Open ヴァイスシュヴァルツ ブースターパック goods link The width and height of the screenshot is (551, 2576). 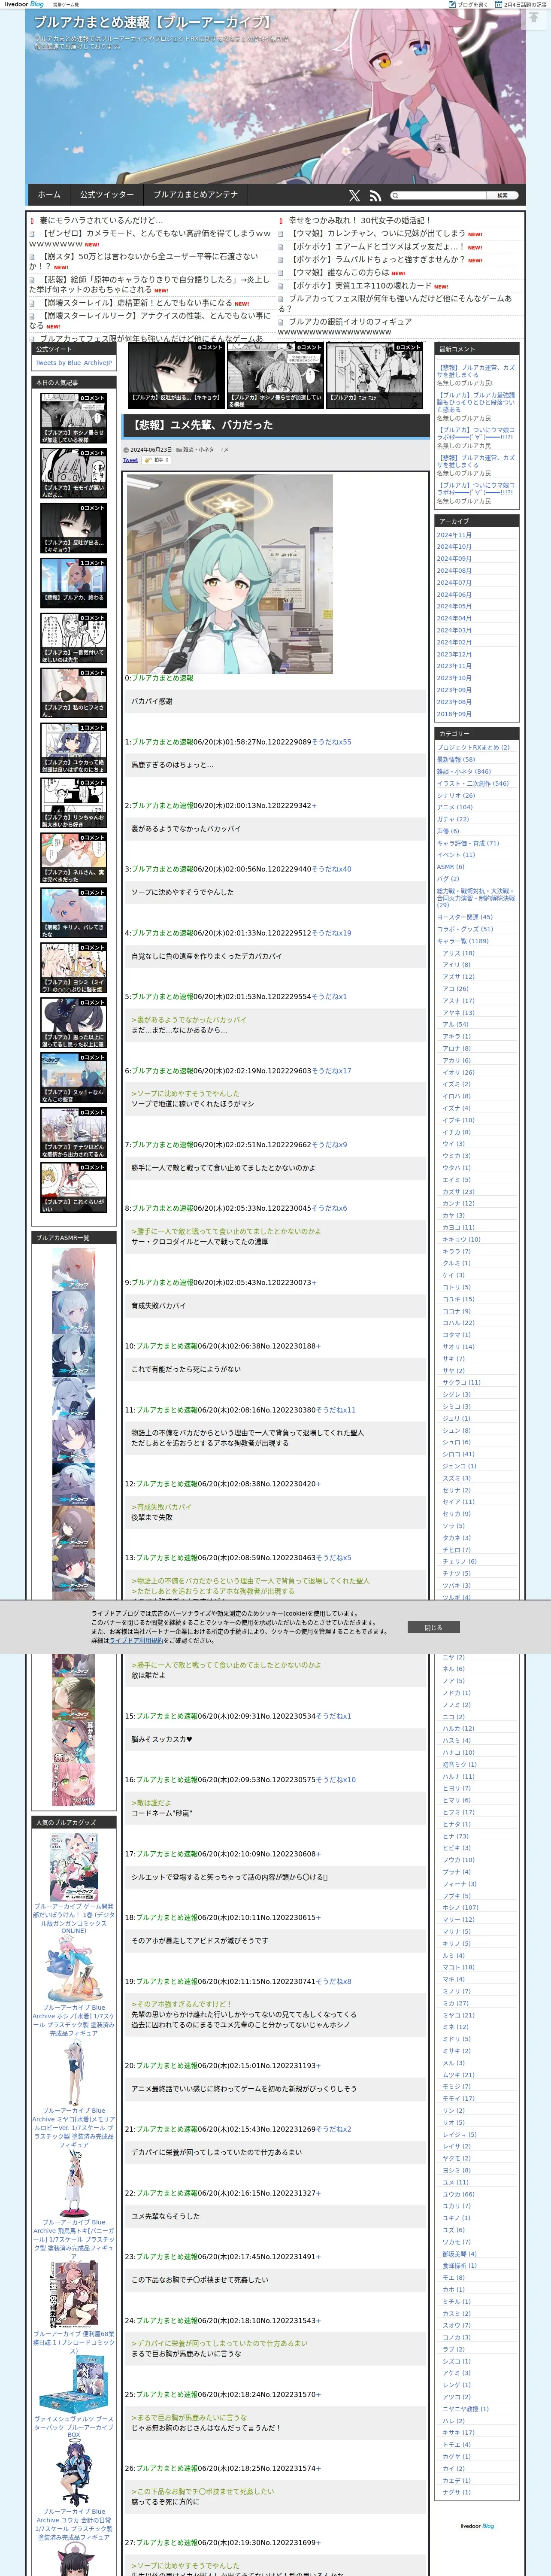coord(74,2426)
